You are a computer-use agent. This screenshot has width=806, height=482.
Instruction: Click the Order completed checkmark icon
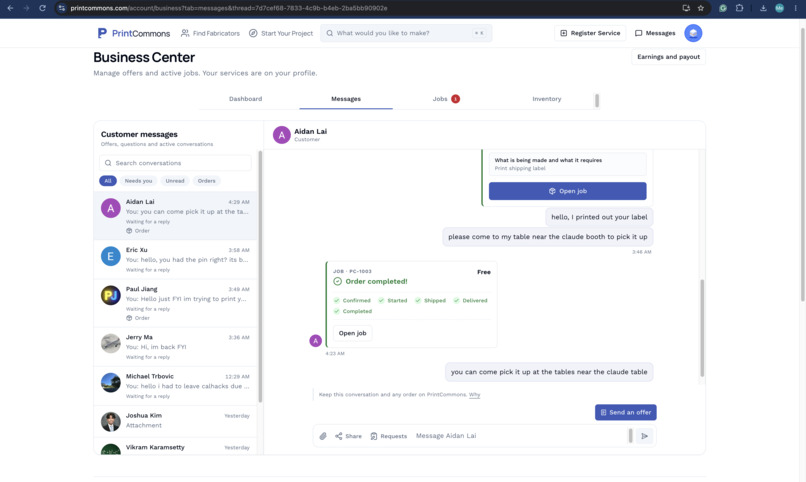[x=337, y=281]
